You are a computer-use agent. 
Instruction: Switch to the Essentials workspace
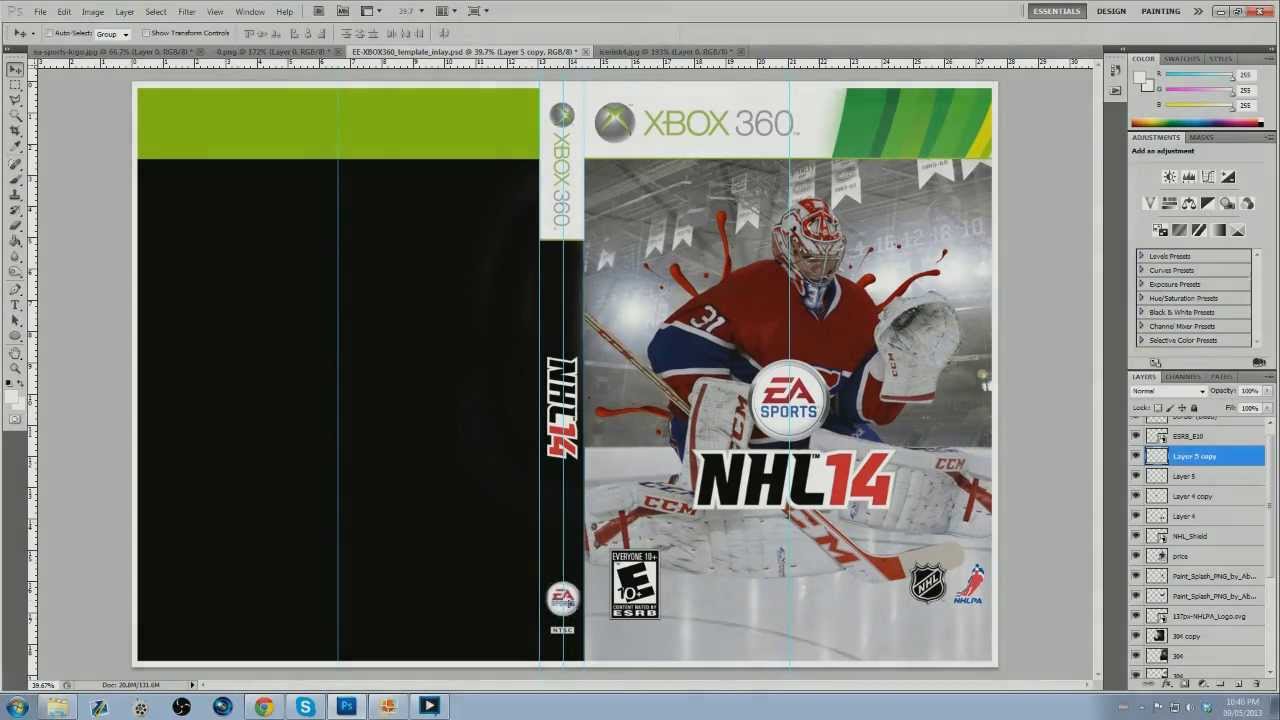(x=1057, y=11)
